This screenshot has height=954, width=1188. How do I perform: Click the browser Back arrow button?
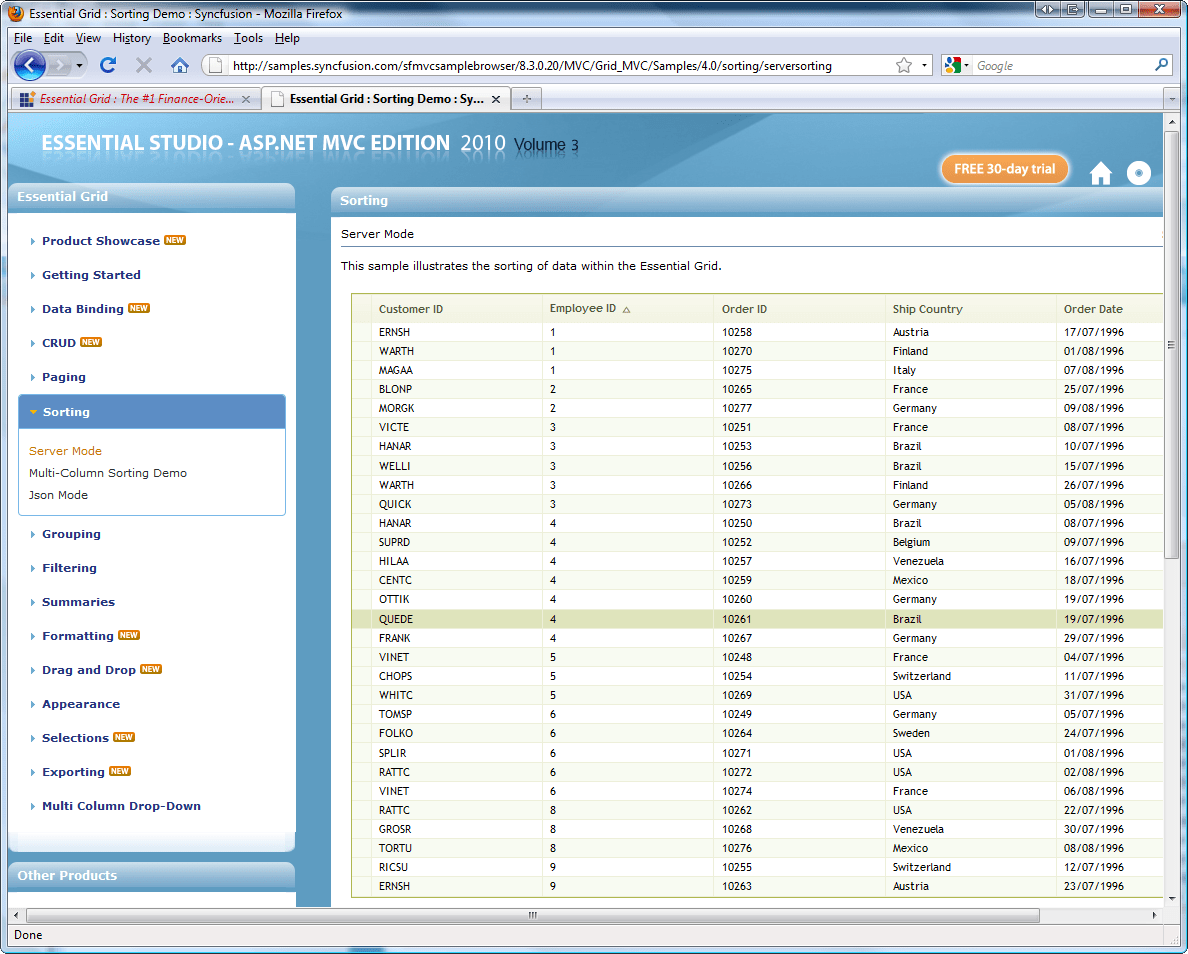[x=30, y=65]
